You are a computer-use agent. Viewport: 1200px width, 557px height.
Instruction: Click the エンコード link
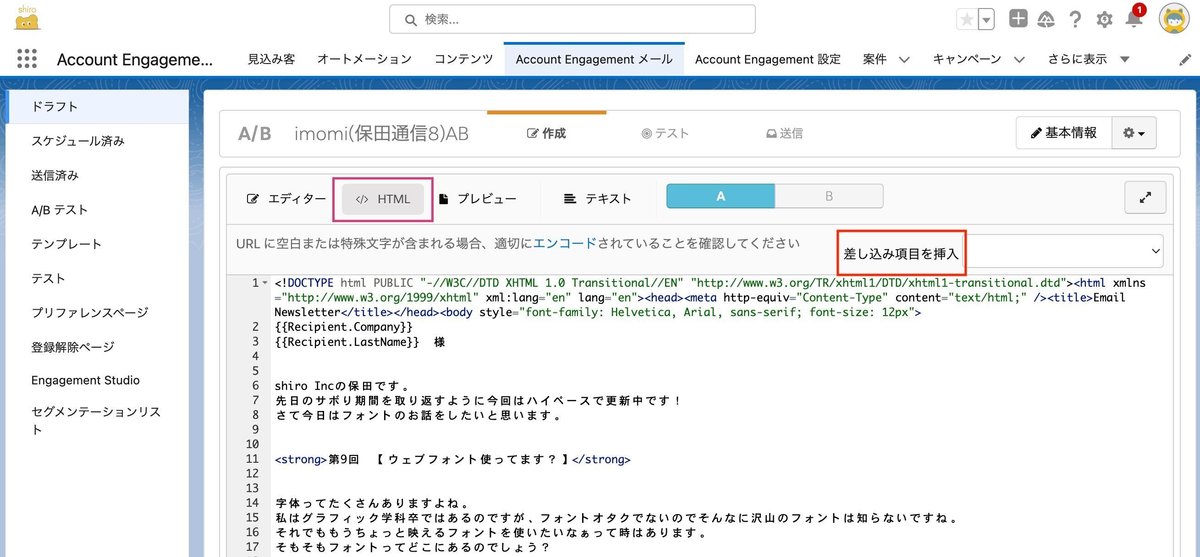tap(566, 243)
